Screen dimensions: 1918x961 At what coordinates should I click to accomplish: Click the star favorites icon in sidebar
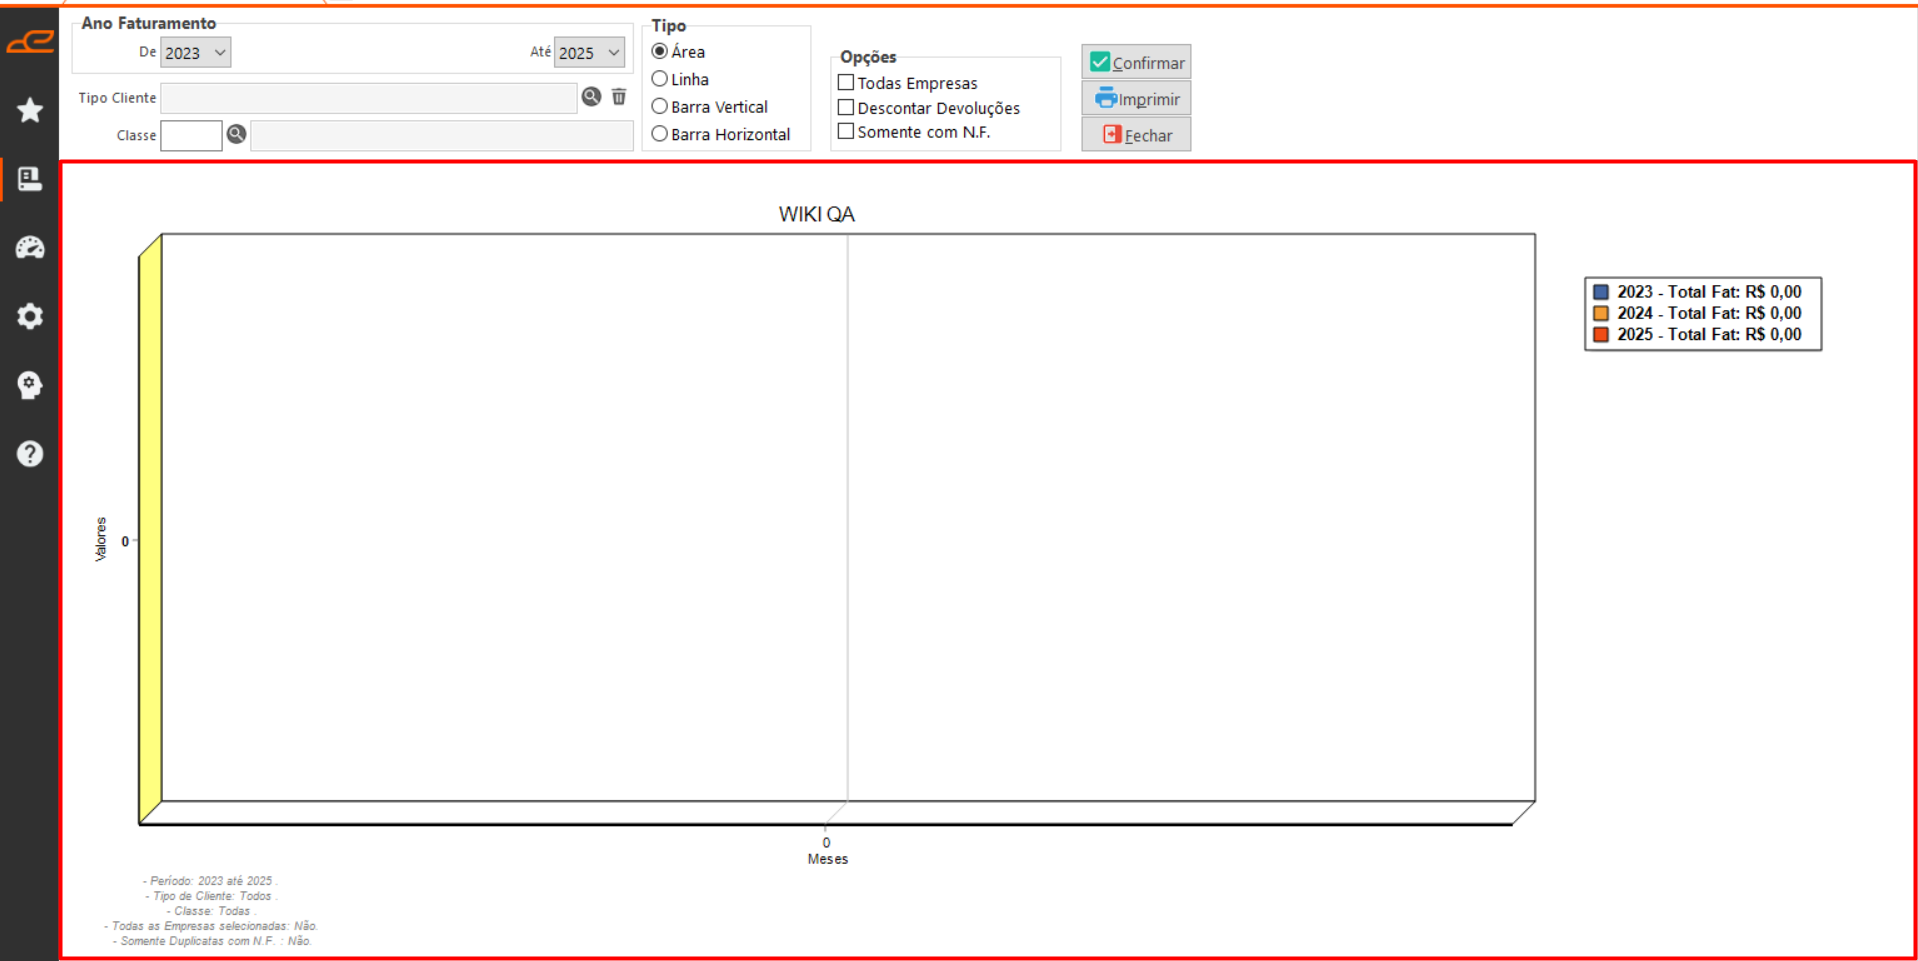[x=30, y=110]
